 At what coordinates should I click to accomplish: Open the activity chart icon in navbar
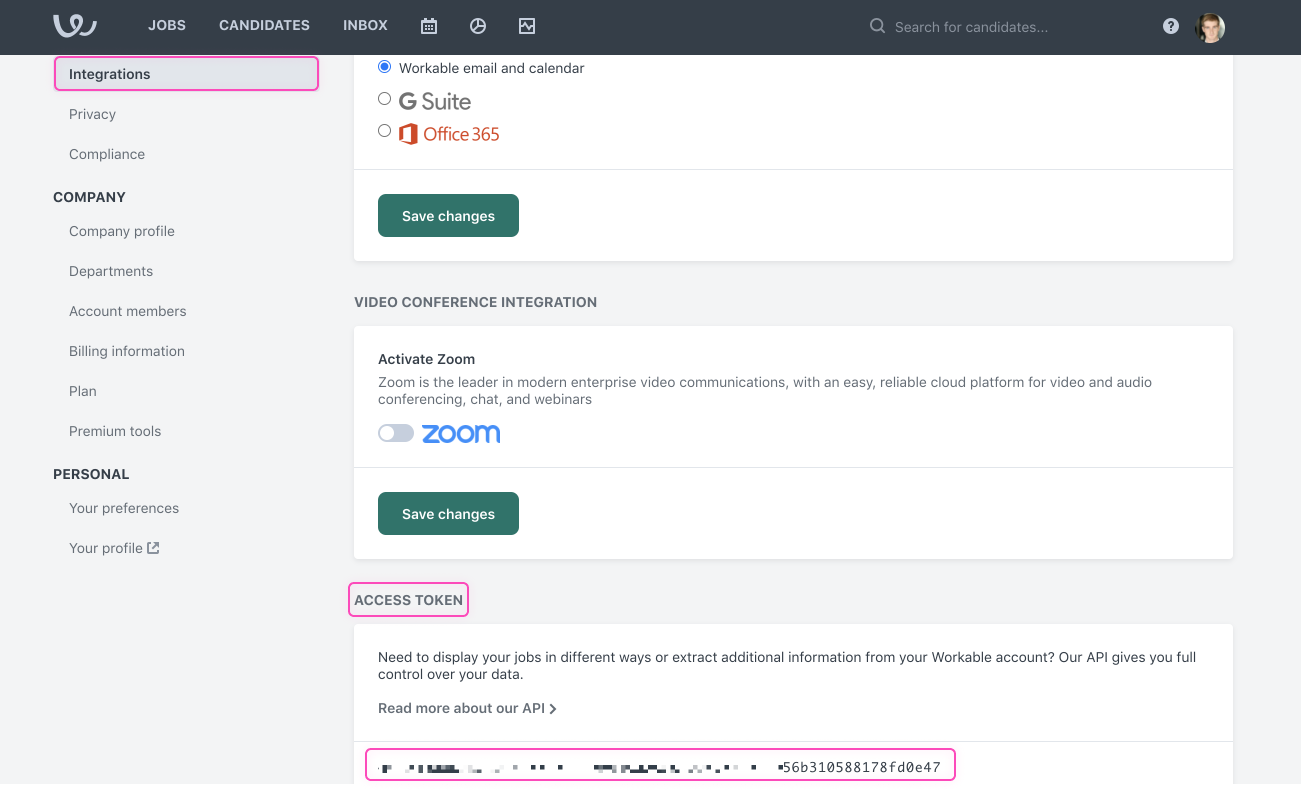click(527, 26)
